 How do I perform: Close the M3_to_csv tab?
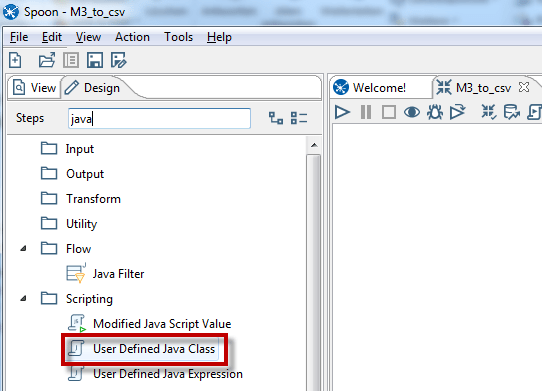click(x=524, y=87)
